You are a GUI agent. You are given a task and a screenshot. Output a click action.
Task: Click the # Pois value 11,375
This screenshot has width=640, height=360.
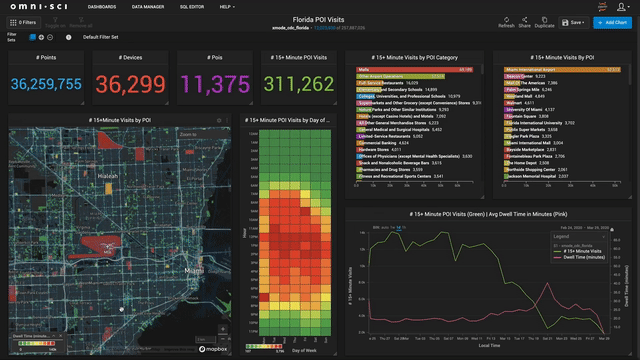pyautogui.click(x=215, y=84)
